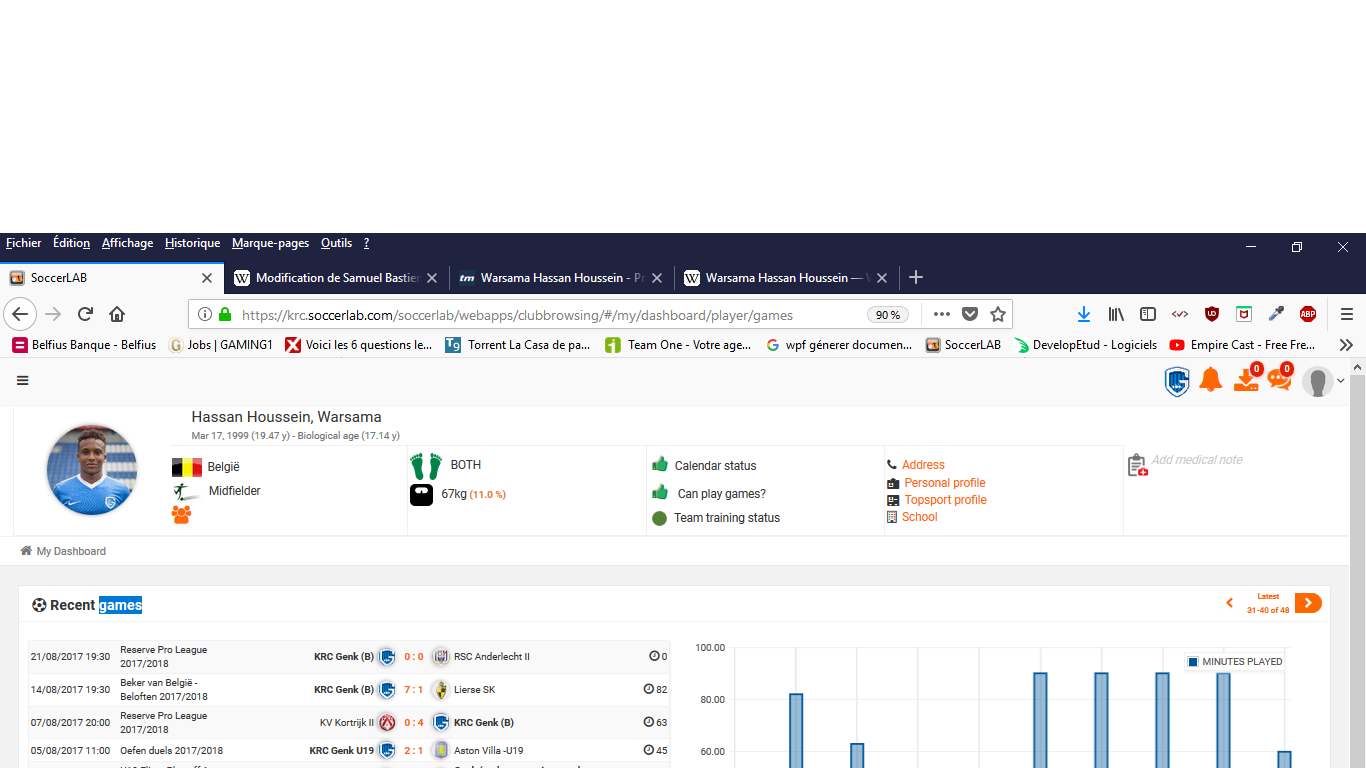The image size is (1366, 768).
Task: Open the Empire Cast YouTube bookmark
Action: point(1241,345)
